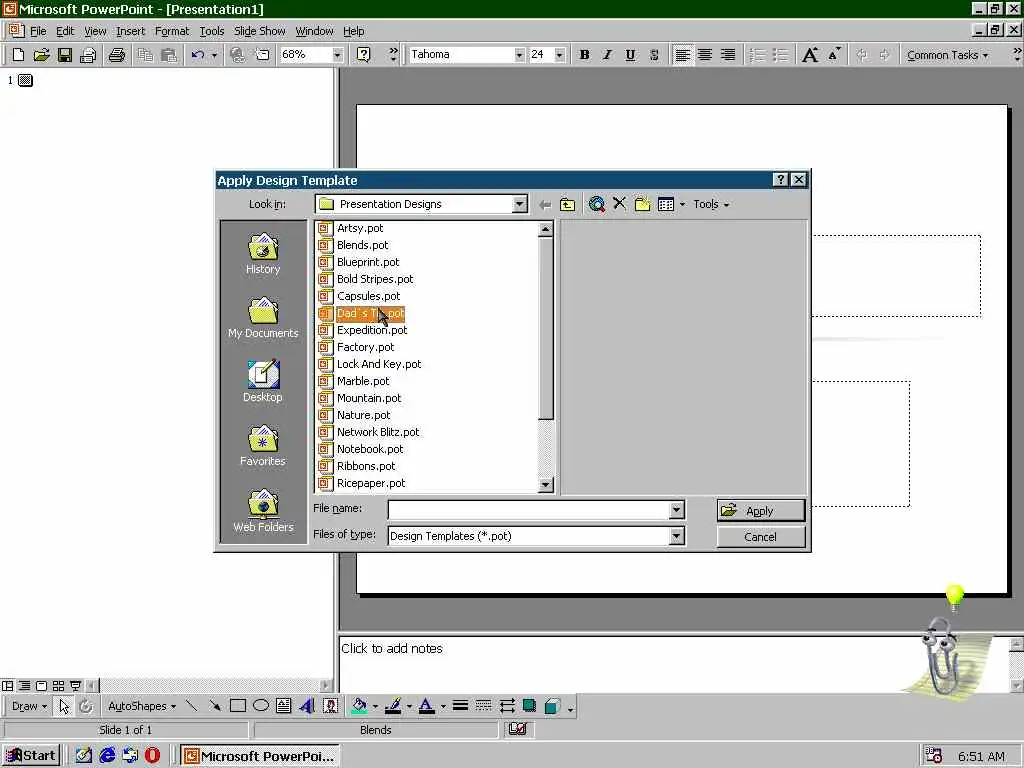
Task: Click the Help question mark toolbar icon
Action: coord(364,55)
